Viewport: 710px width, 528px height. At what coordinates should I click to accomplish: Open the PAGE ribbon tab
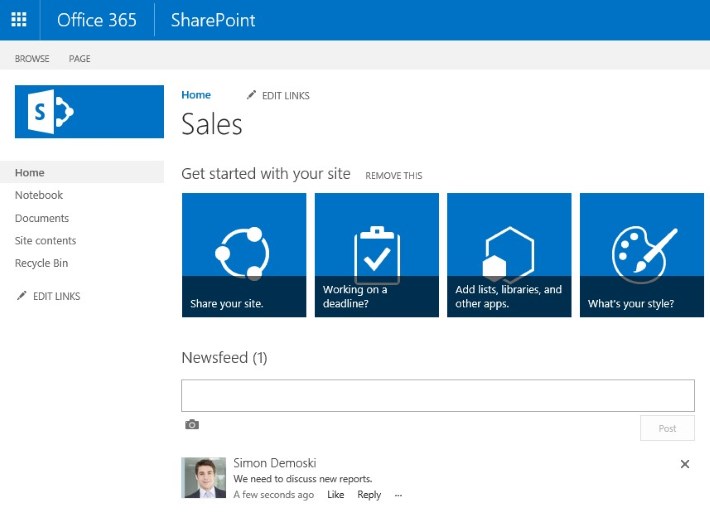(79, 58)
